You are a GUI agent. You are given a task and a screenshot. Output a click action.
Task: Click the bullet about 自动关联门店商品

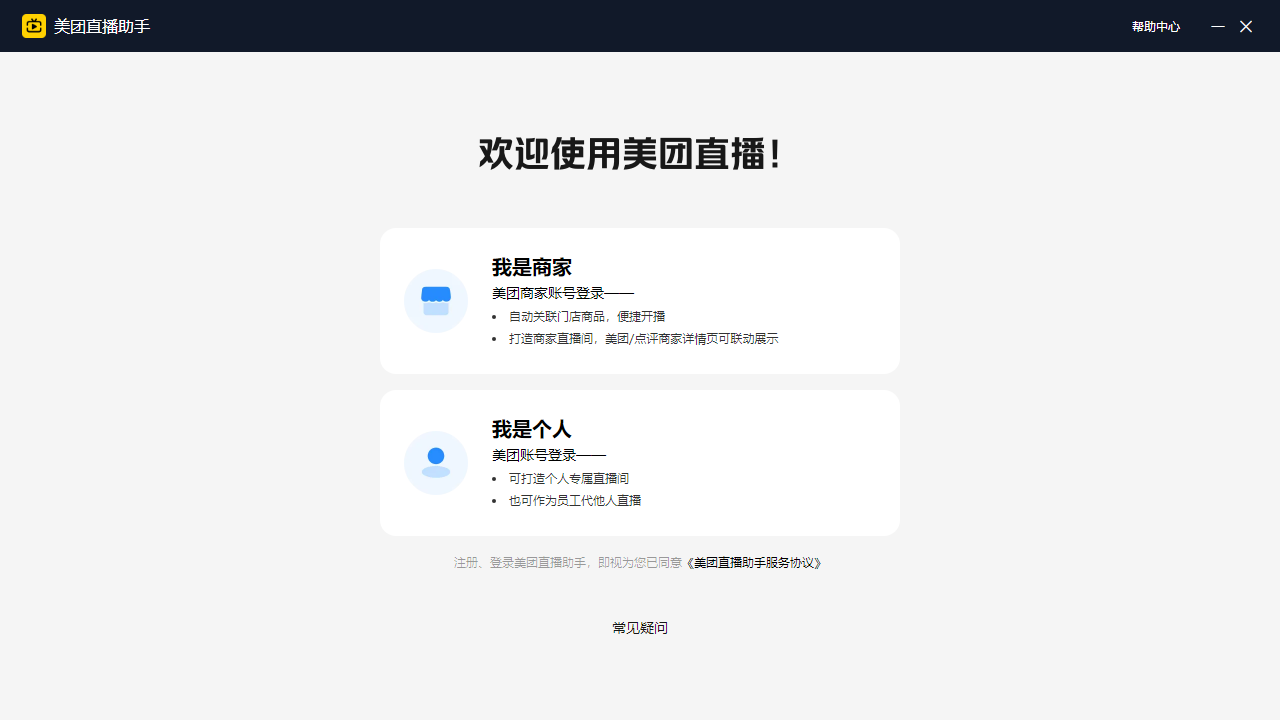(590, 316)
